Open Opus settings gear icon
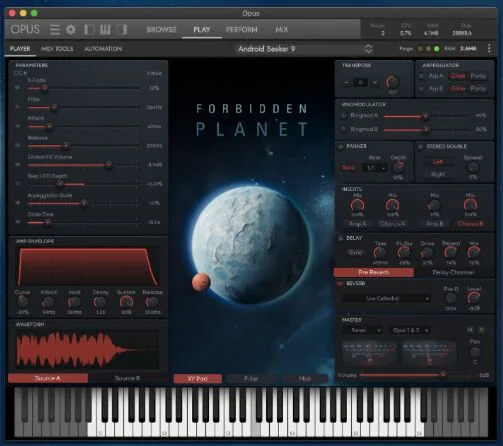 (x=71, y=30)
